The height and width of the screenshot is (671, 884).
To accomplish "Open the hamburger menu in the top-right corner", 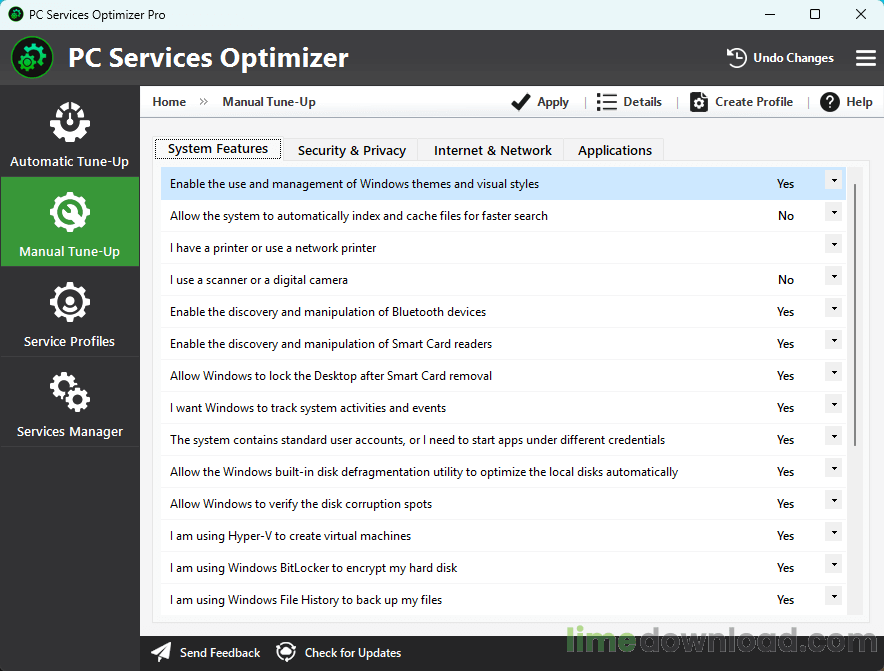I will click(x=866, y=58).
